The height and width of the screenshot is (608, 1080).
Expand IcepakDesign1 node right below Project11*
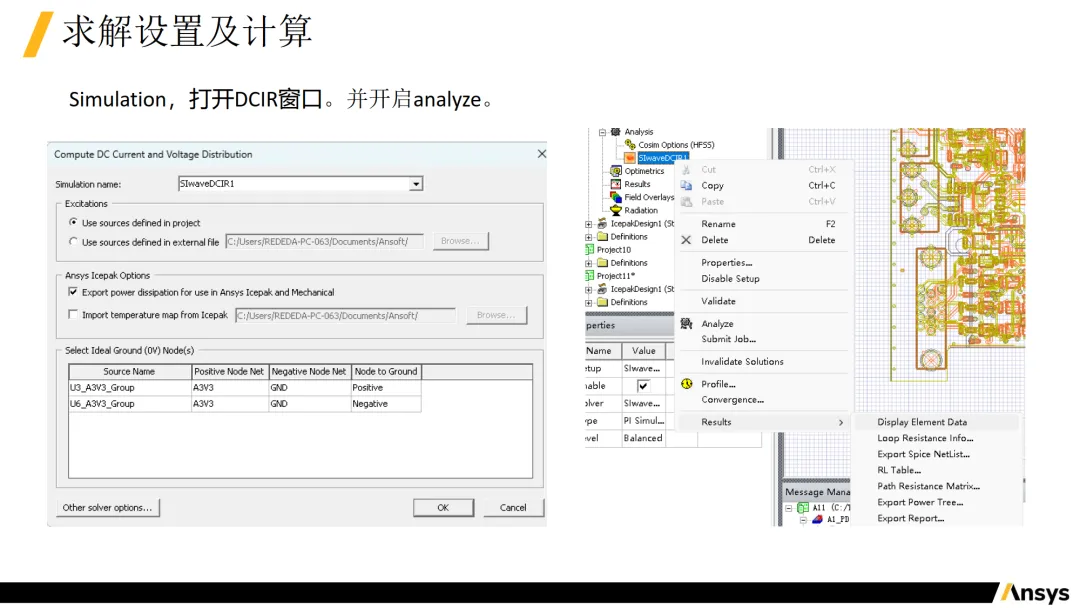(588, 289)
